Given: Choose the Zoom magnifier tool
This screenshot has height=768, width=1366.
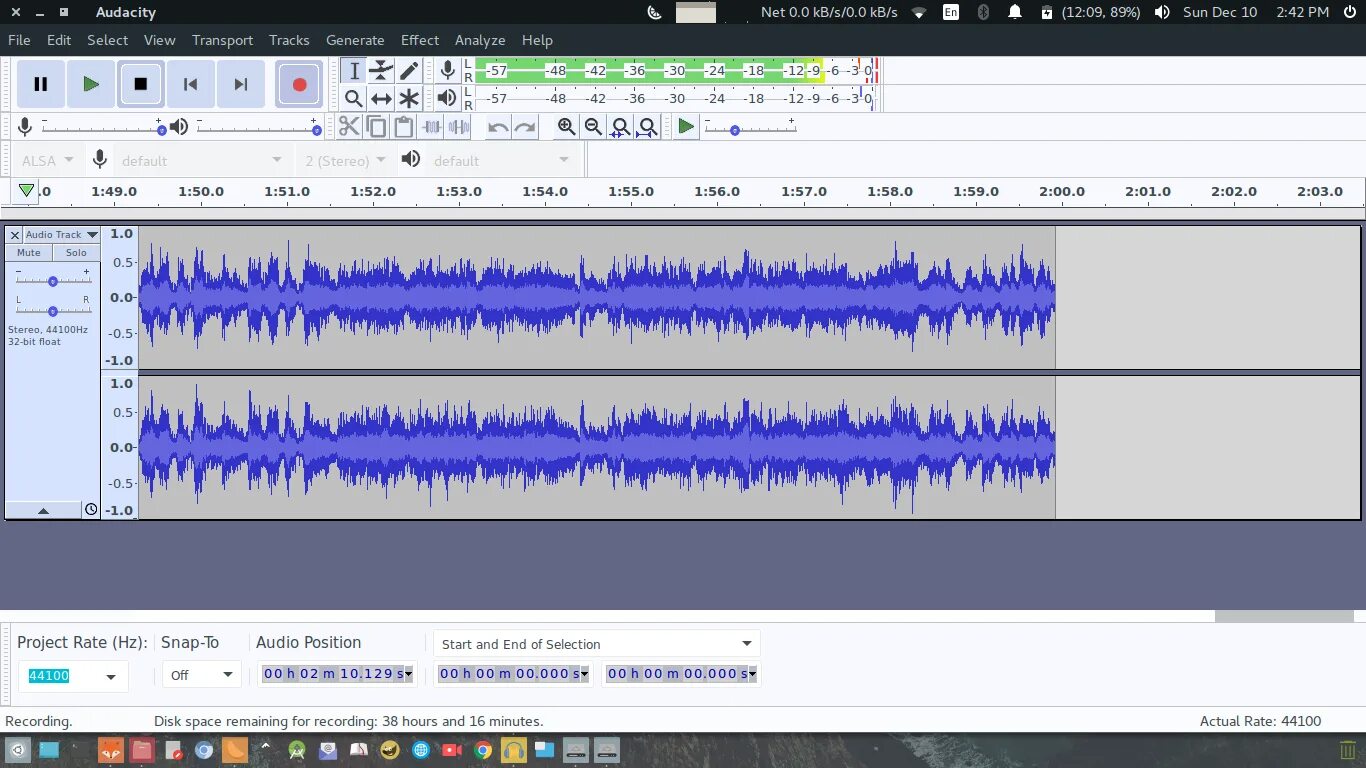Looking at the screenshot, I should click(353, 98).
